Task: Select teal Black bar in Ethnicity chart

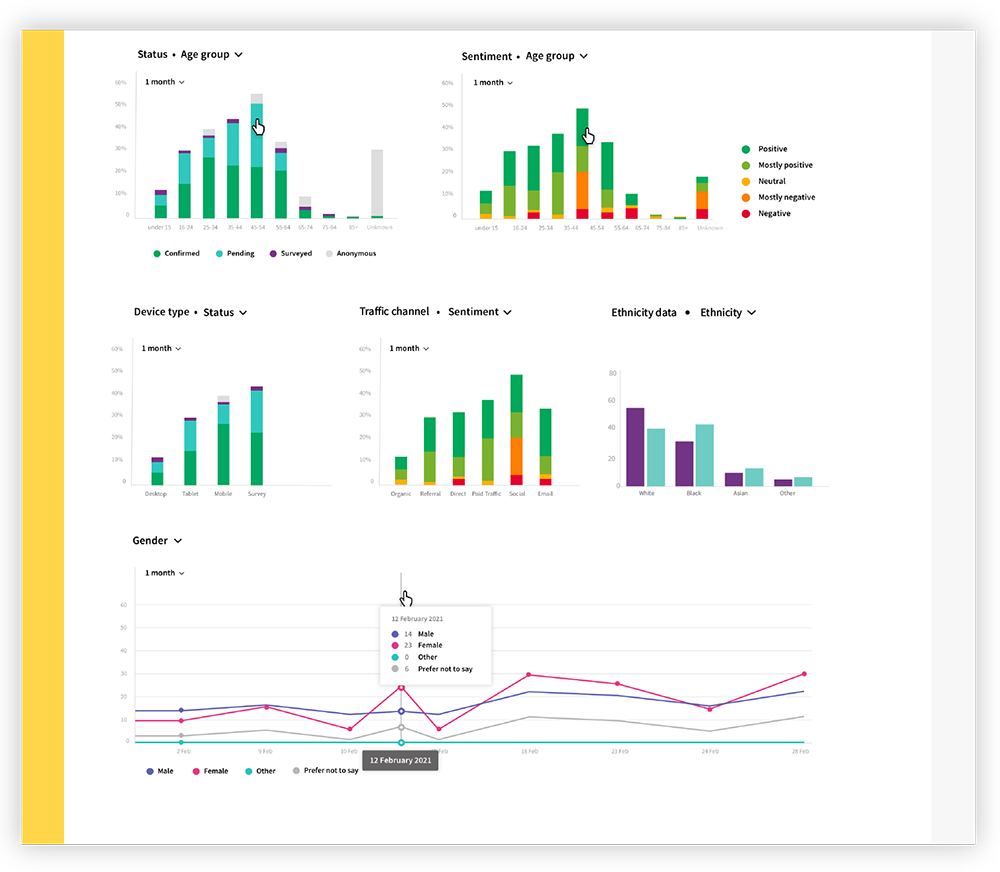Action: point(705,455)
